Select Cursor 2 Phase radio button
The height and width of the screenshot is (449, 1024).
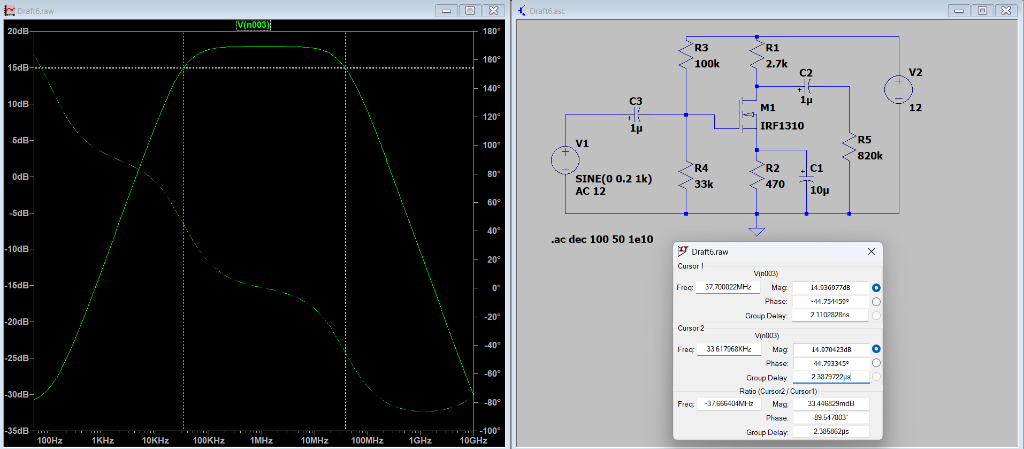[x=877, y=363]
